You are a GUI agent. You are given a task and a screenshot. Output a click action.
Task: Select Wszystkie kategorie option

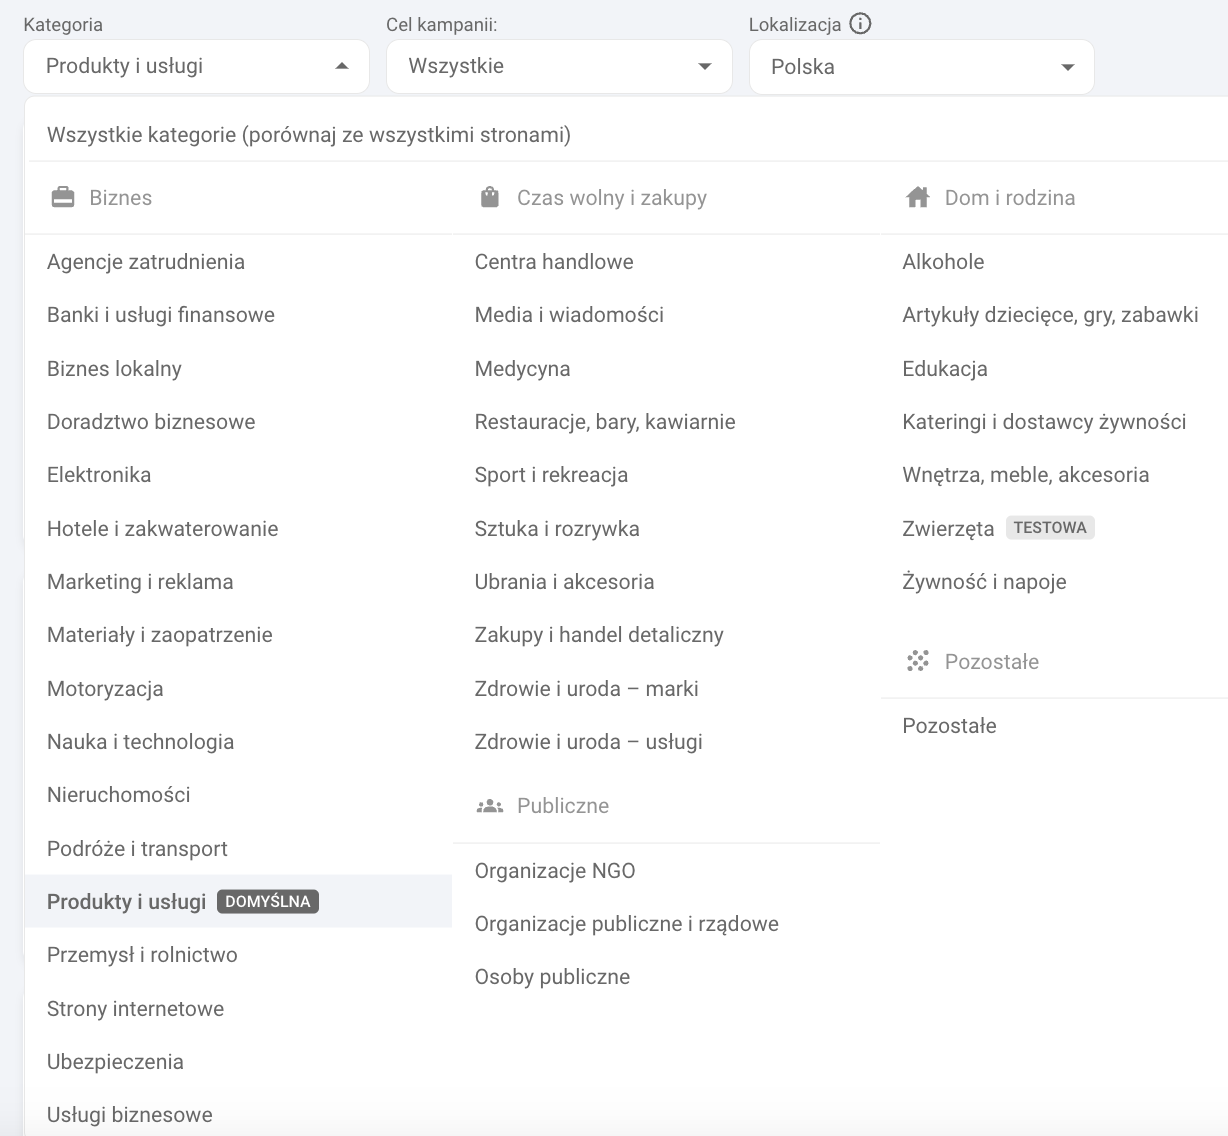308,135
